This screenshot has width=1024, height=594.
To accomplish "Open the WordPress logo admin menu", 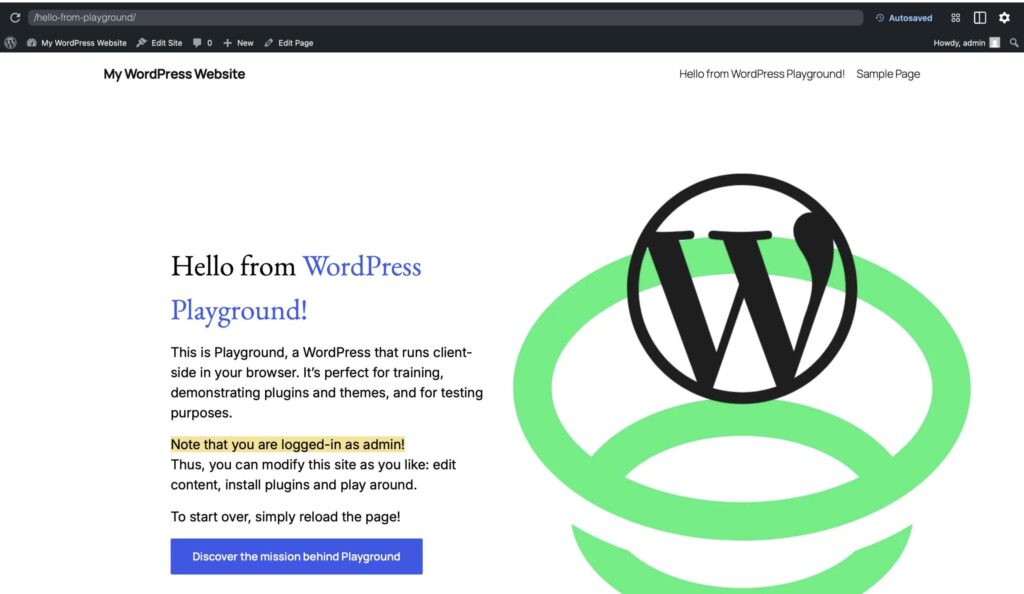I will tap(10, 43).
